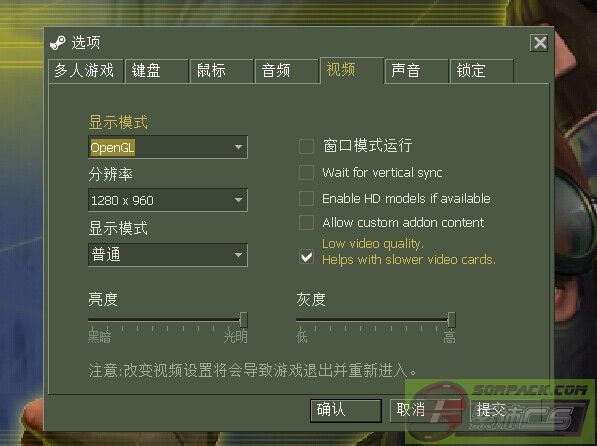
Task: Click the 取消 cancel button
Action: (426, 410)
